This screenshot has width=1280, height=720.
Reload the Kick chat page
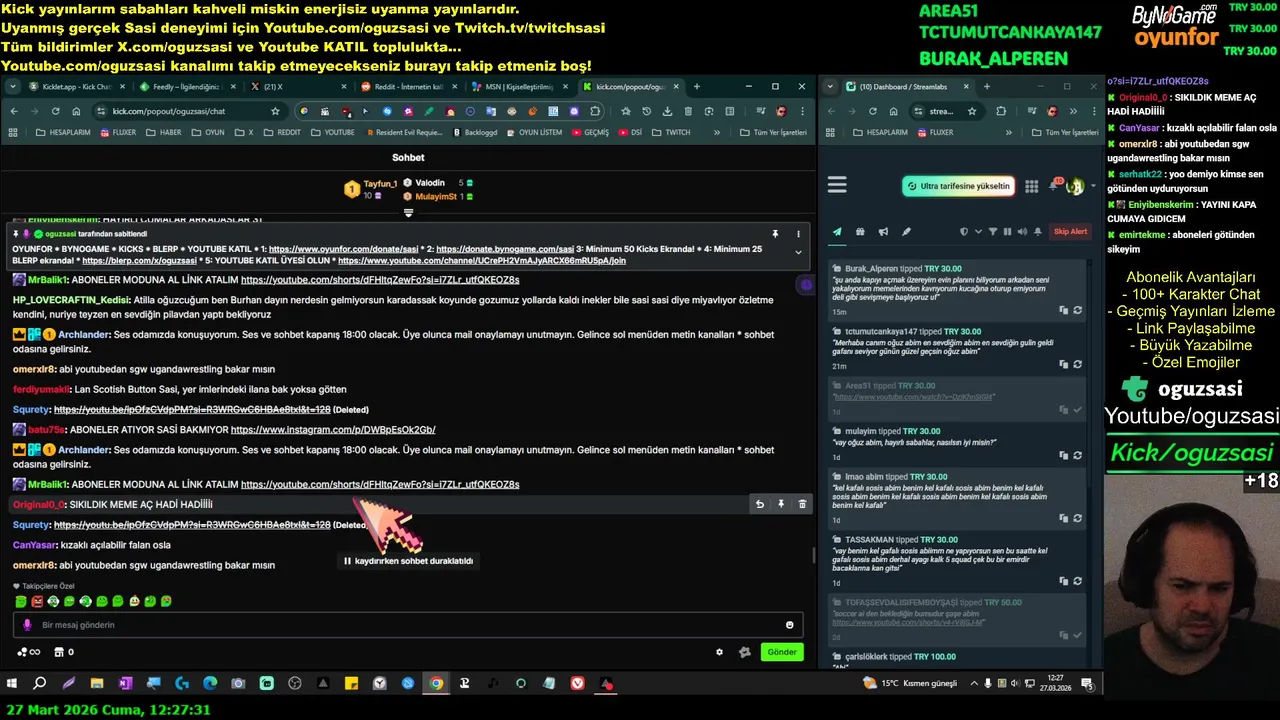tap(54, 111)
